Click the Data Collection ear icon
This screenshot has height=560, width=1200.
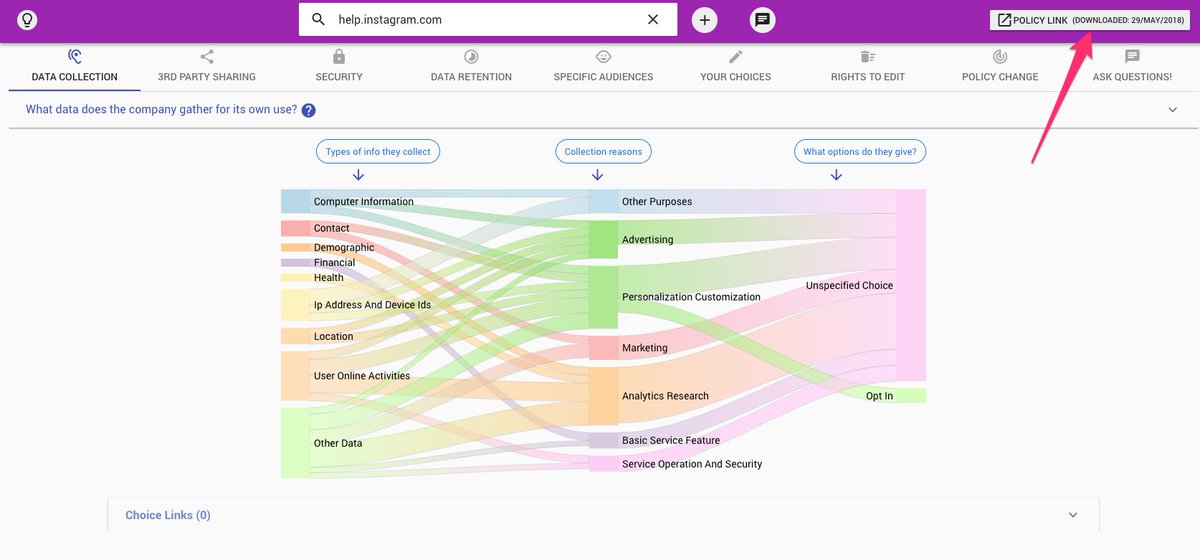[x=75, y=57]
